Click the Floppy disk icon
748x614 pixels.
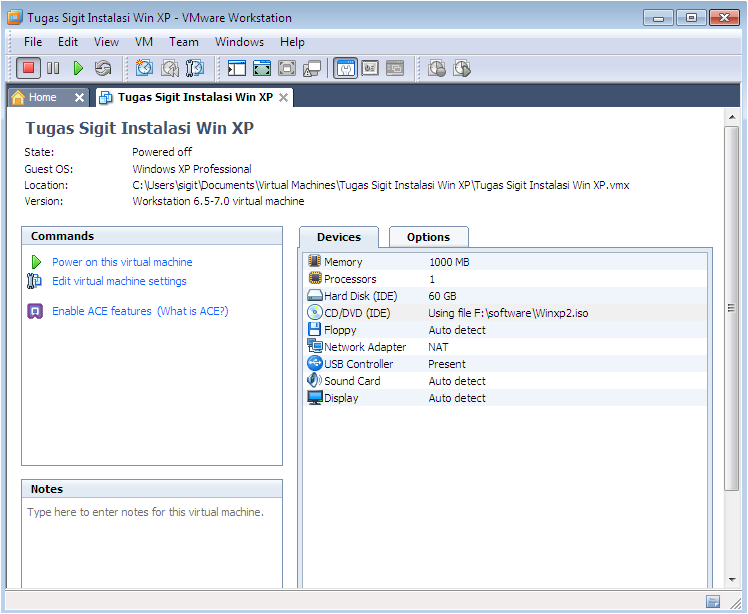[x=314, y=329]
